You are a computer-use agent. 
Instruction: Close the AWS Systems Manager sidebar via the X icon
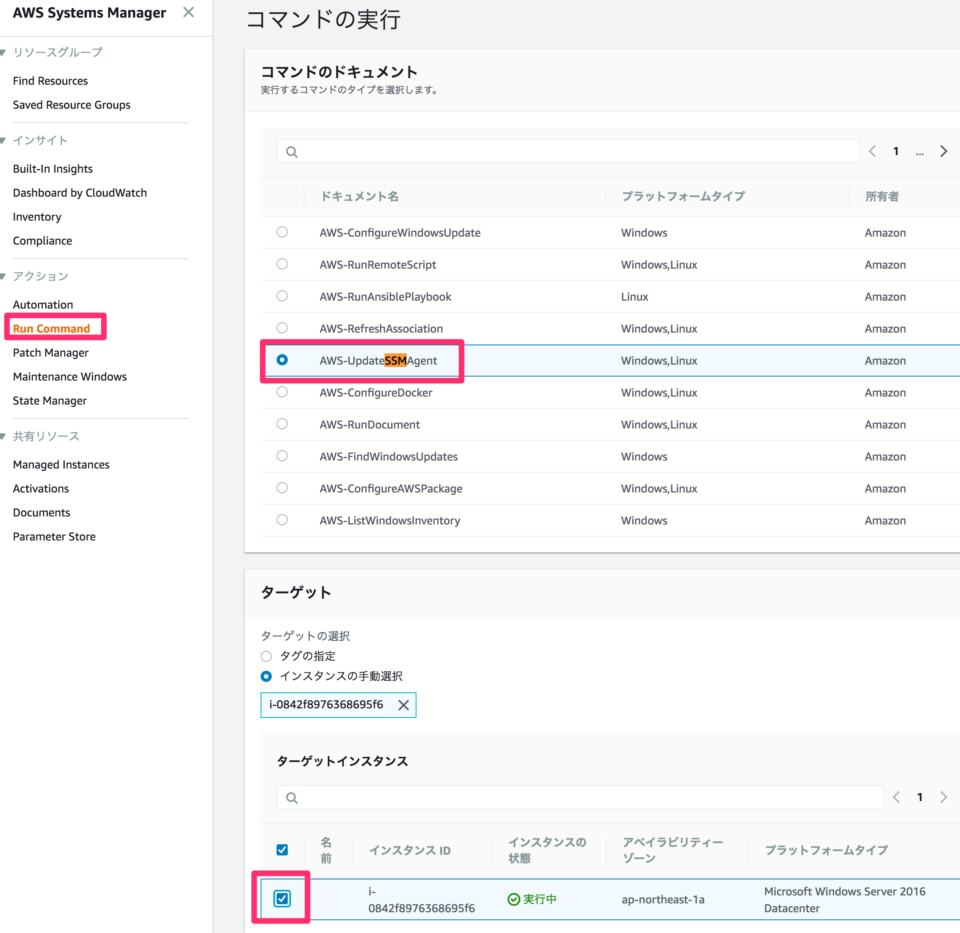[187, 13]
